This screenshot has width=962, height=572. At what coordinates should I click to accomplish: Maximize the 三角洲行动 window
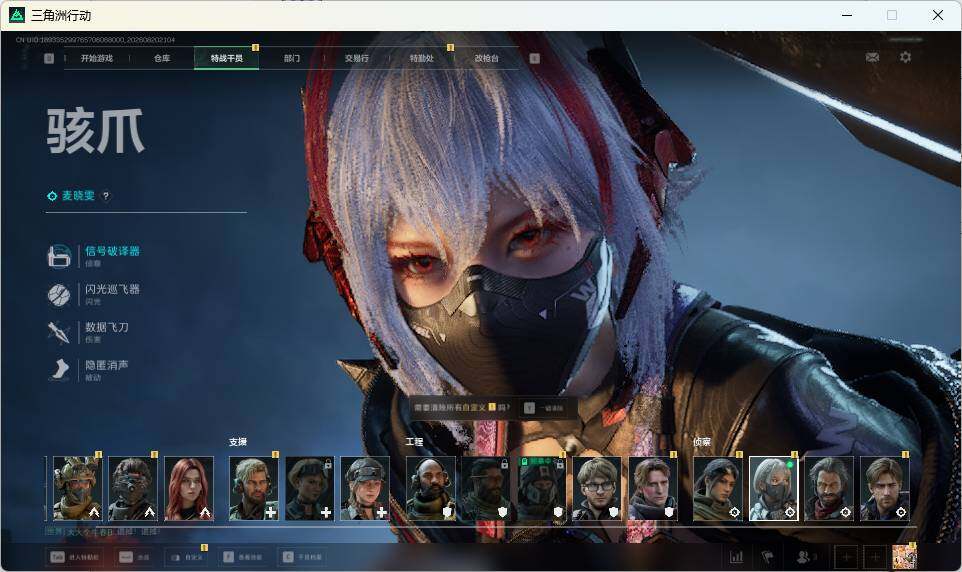pos(892,15)
